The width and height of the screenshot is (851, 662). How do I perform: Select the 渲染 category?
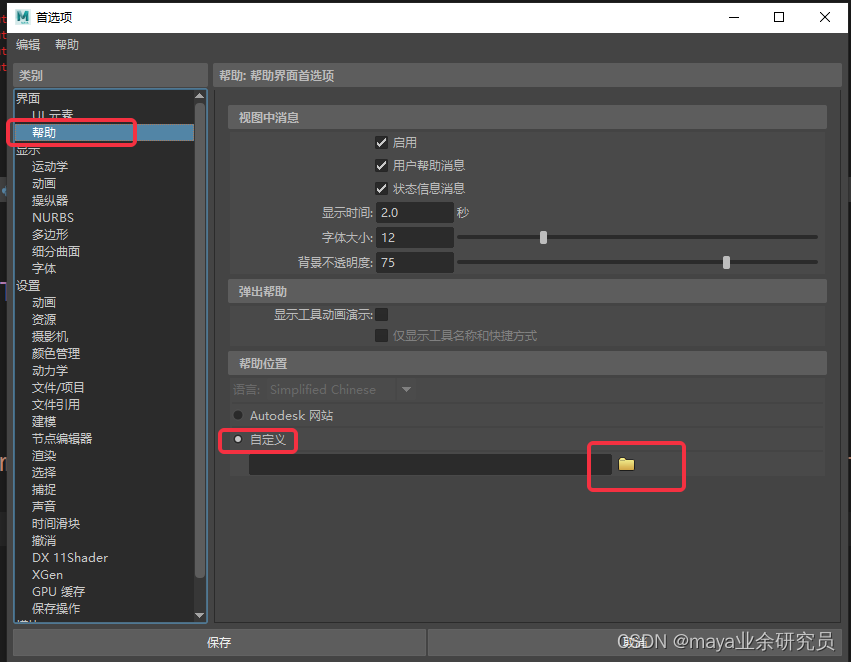point(44,455)
